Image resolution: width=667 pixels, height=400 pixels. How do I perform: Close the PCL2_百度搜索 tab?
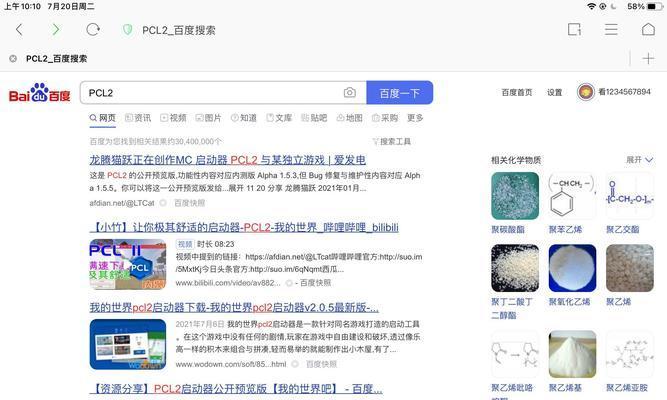pos(13,58)
